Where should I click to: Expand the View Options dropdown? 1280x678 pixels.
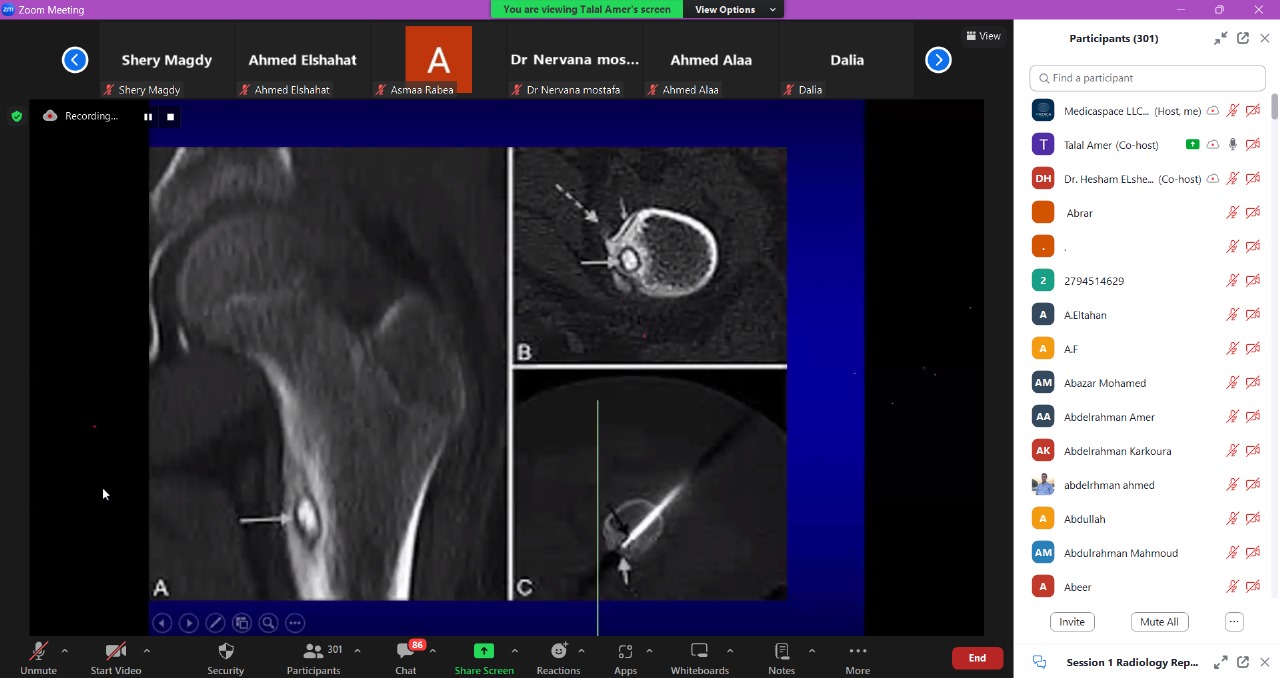click(x=735, y=9)
